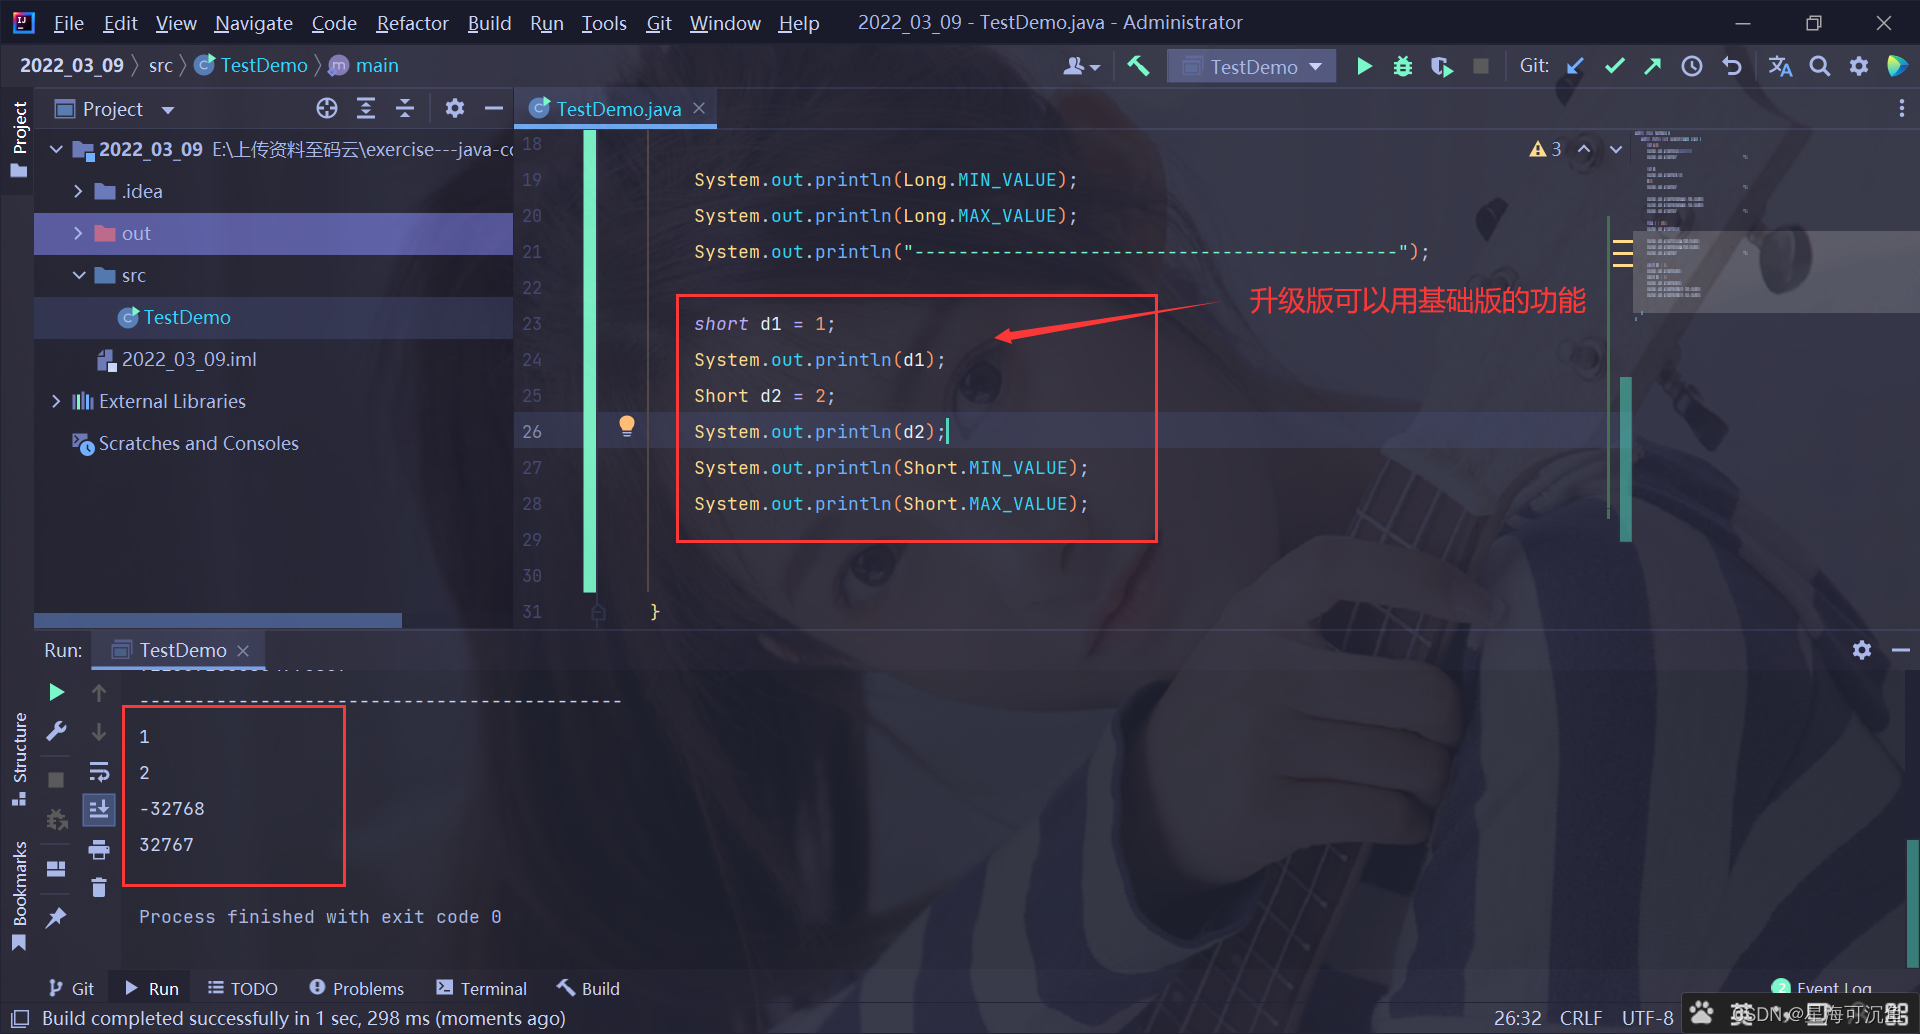This screenshot has height=1034, width=1920.
Task: Toggle scroll to end in Run console
Action: [99, 809]
